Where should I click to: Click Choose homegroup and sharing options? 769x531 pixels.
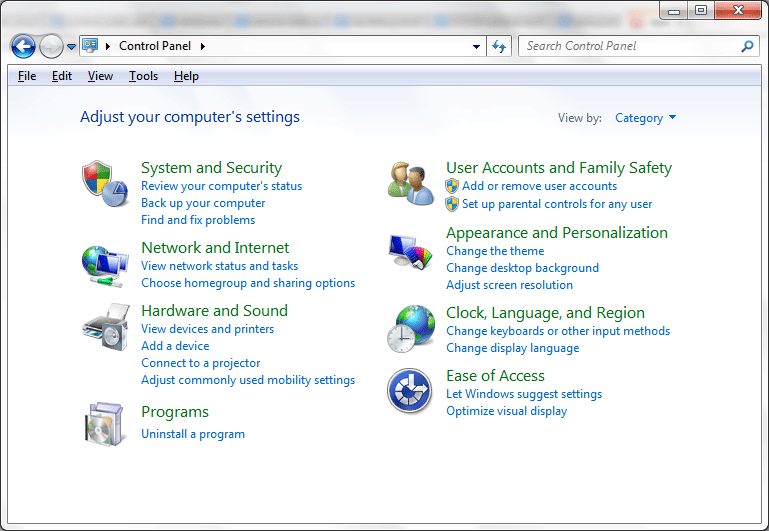tap(248, 283)
